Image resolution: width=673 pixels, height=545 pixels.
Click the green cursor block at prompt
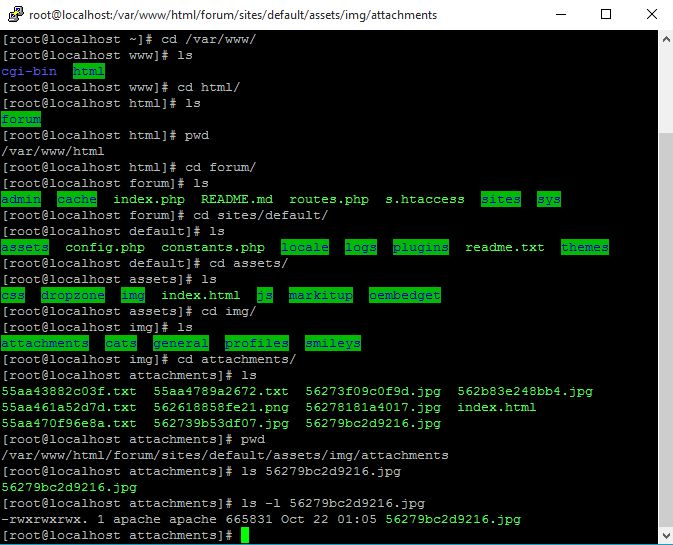pyautogui.click(x=245, y=535)
